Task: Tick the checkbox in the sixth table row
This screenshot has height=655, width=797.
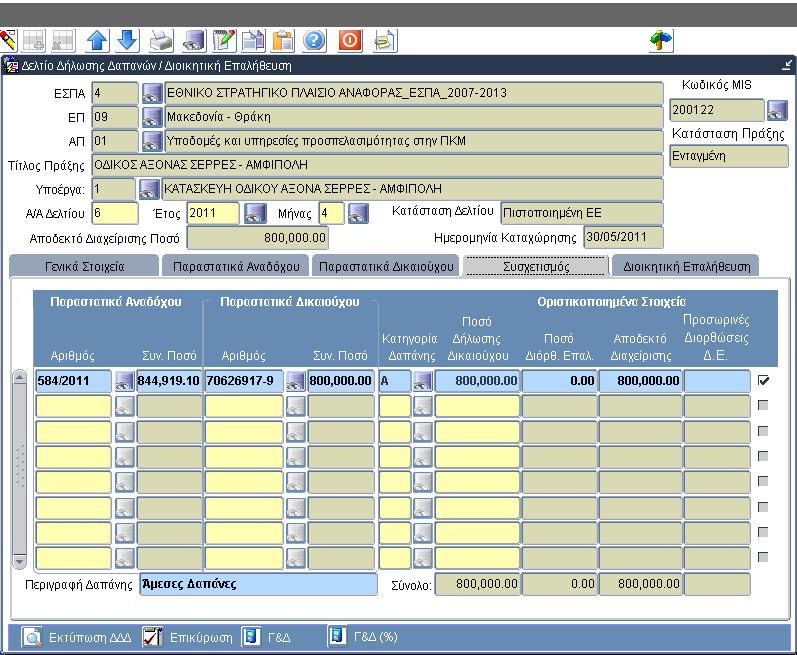Action: pos(762,507)
